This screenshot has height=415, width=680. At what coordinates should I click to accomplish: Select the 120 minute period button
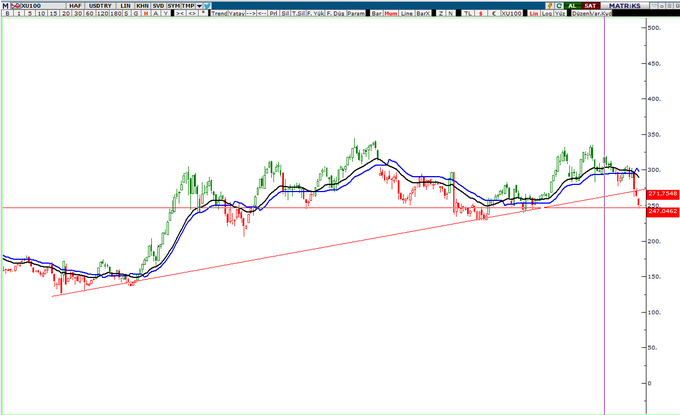click(x=103, y=13)
